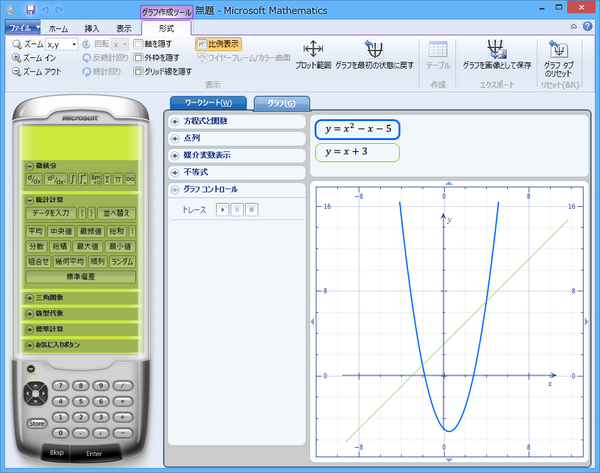Select equation y = x² − x − 5
Viewport: 600px width, 473px height.
point(357,129)
